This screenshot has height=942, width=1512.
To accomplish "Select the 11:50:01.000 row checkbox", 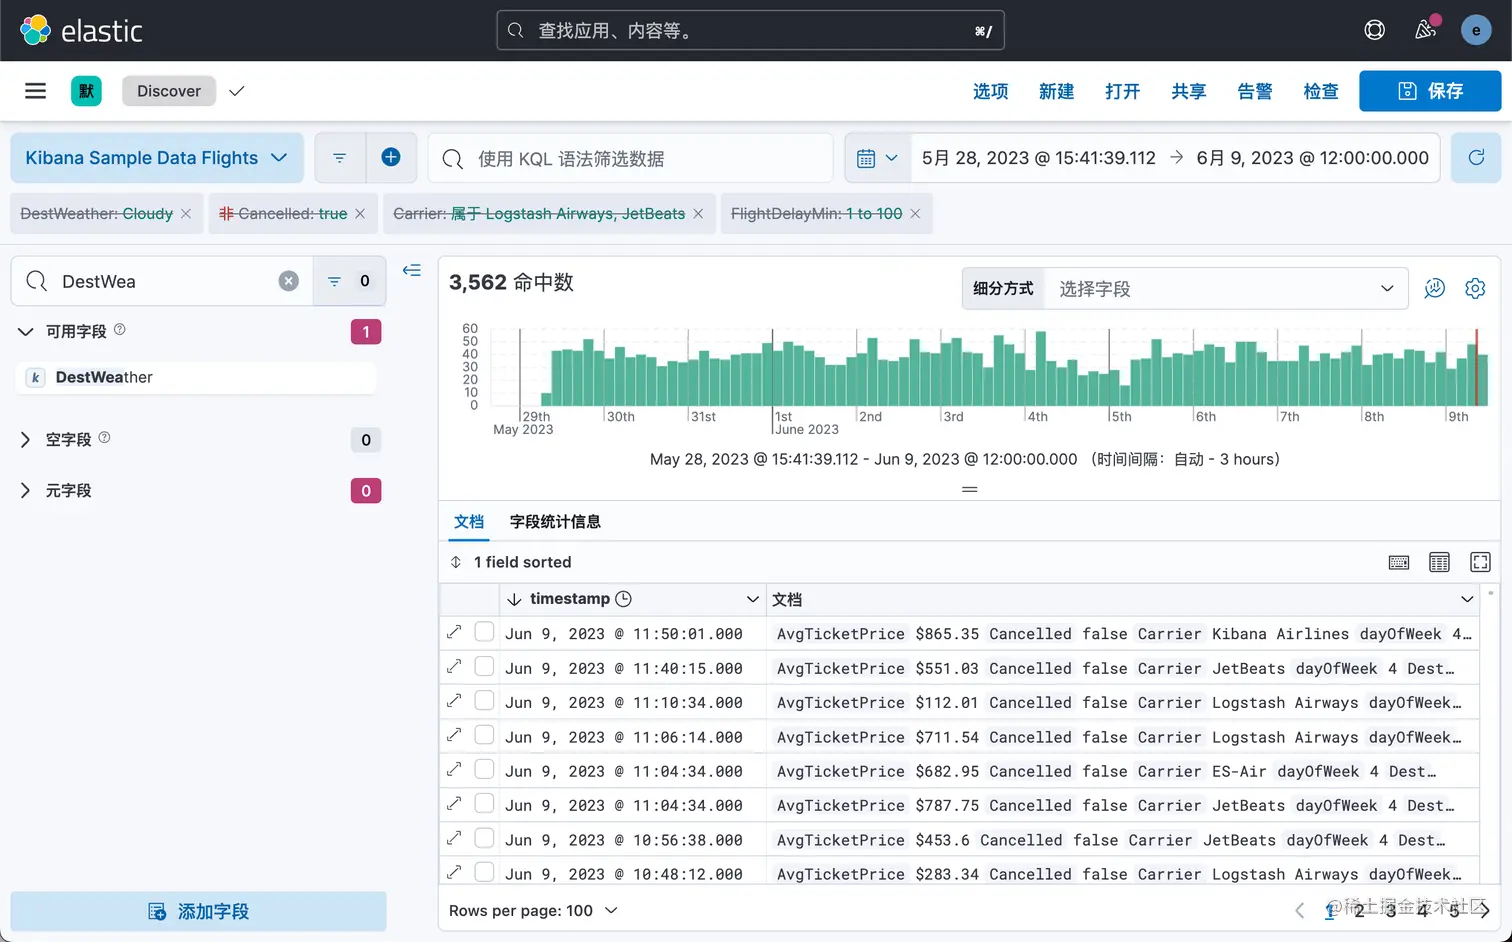I will (484, 632).
